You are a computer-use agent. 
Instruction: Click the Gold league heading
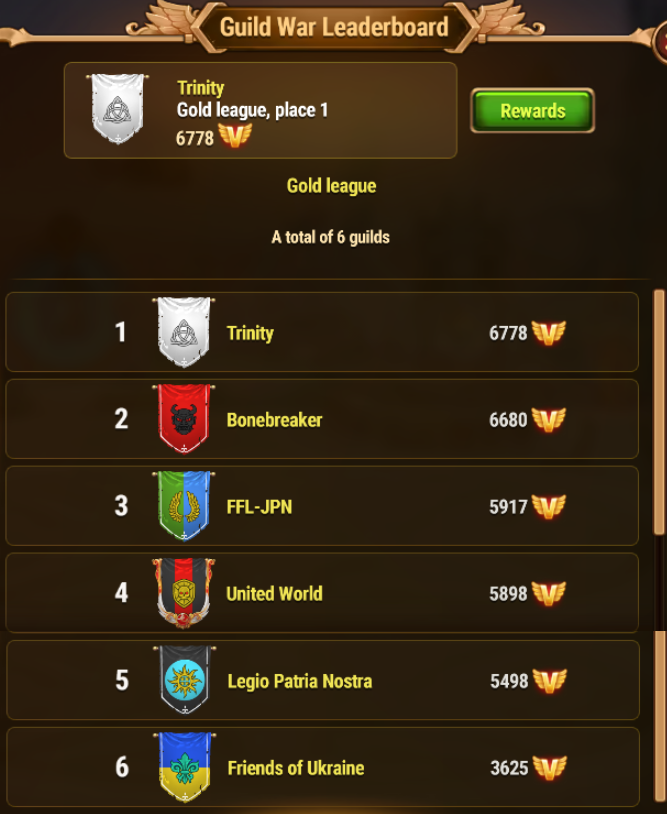pyautogui.click(x=332, y=186)
